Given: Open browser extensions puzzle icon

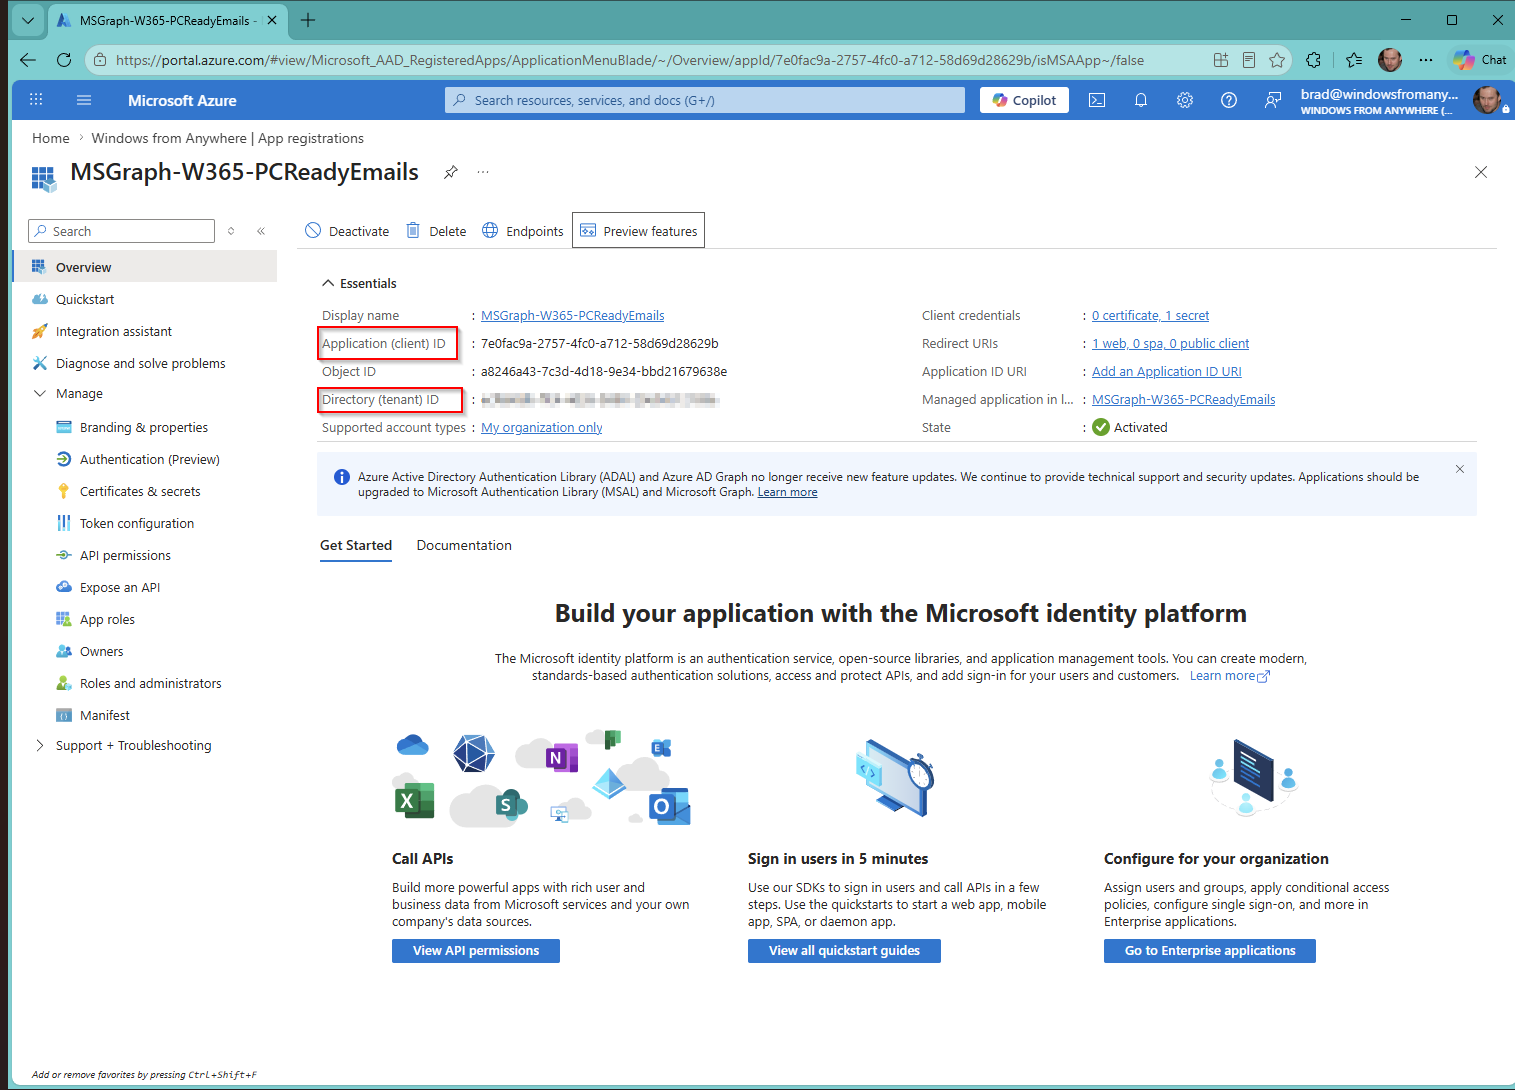Looking at the screenshot, I should pyautogui.click(x=1314, y=60).
